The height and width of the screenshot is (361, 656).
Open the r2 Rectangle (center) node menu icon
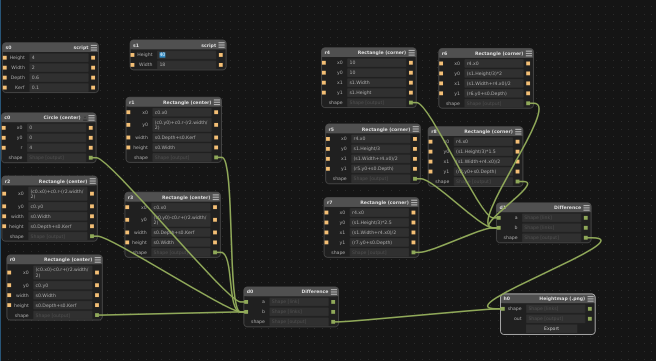pos(93,181)
